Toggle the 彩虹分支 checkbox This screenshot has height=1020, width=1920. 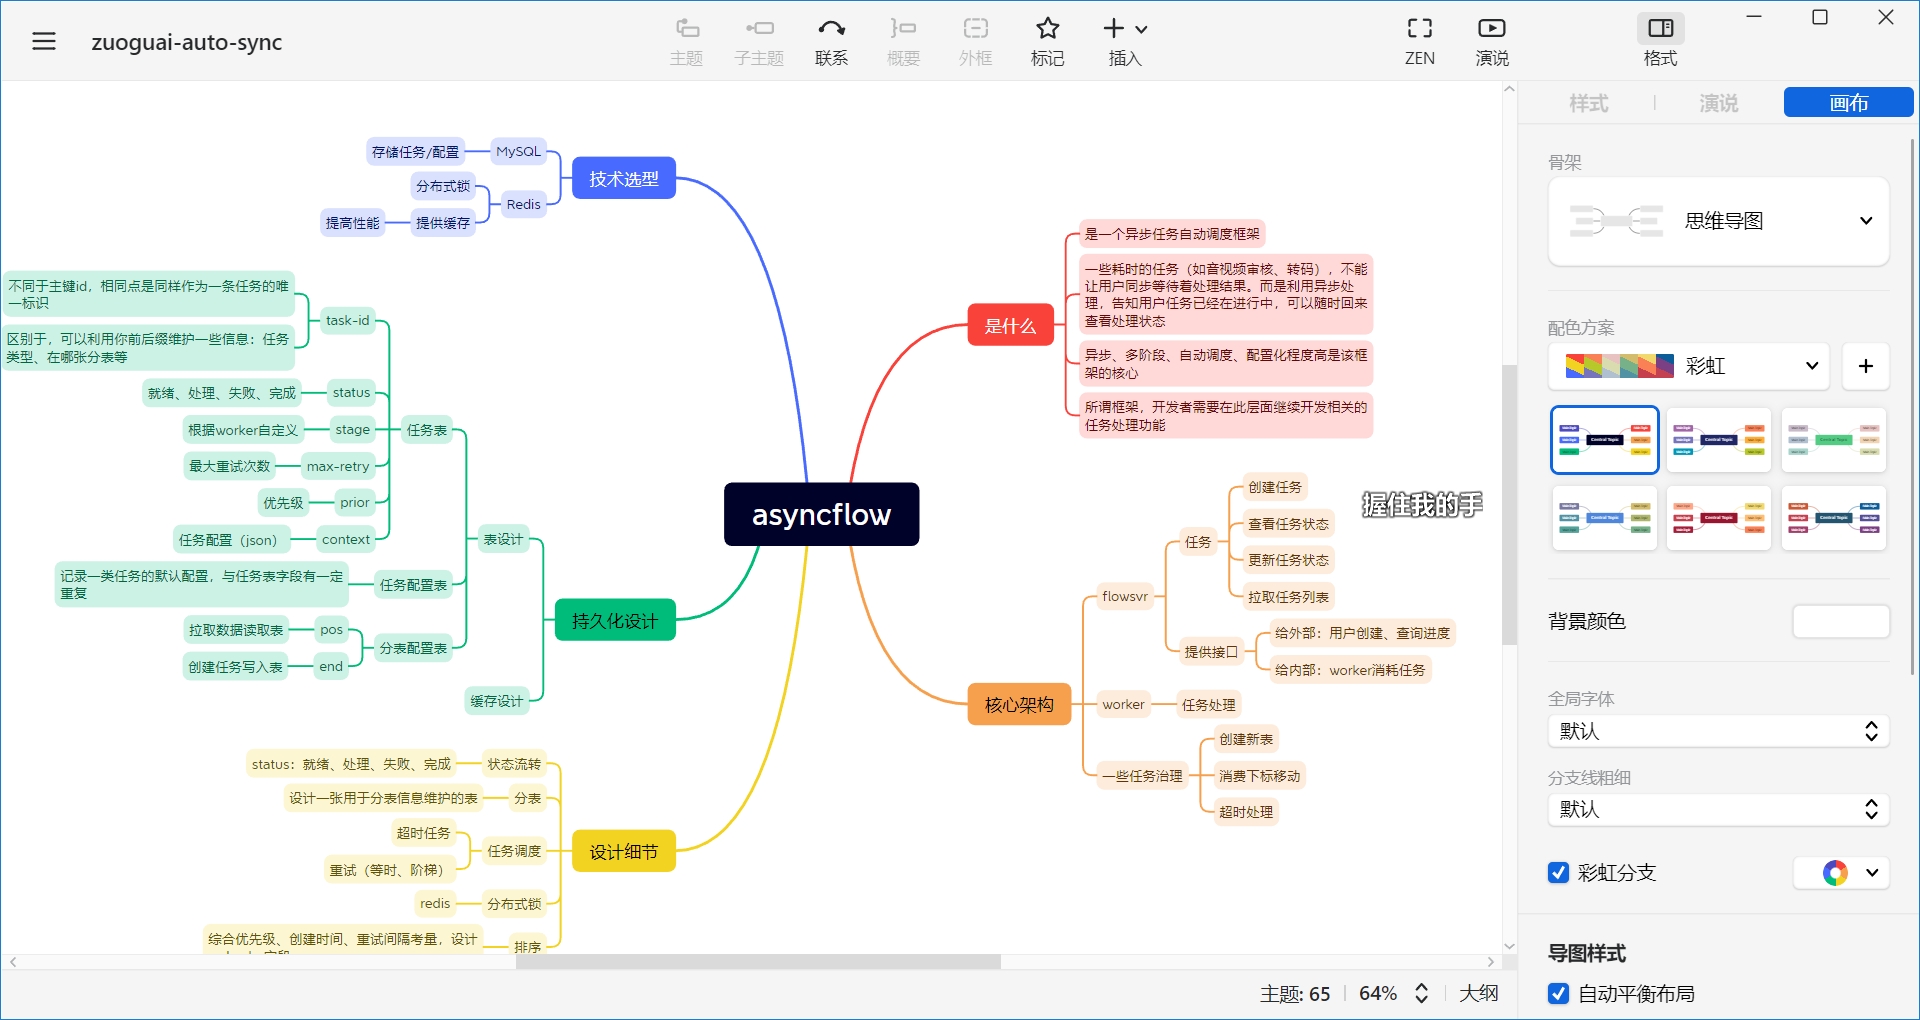[1558, 873]
